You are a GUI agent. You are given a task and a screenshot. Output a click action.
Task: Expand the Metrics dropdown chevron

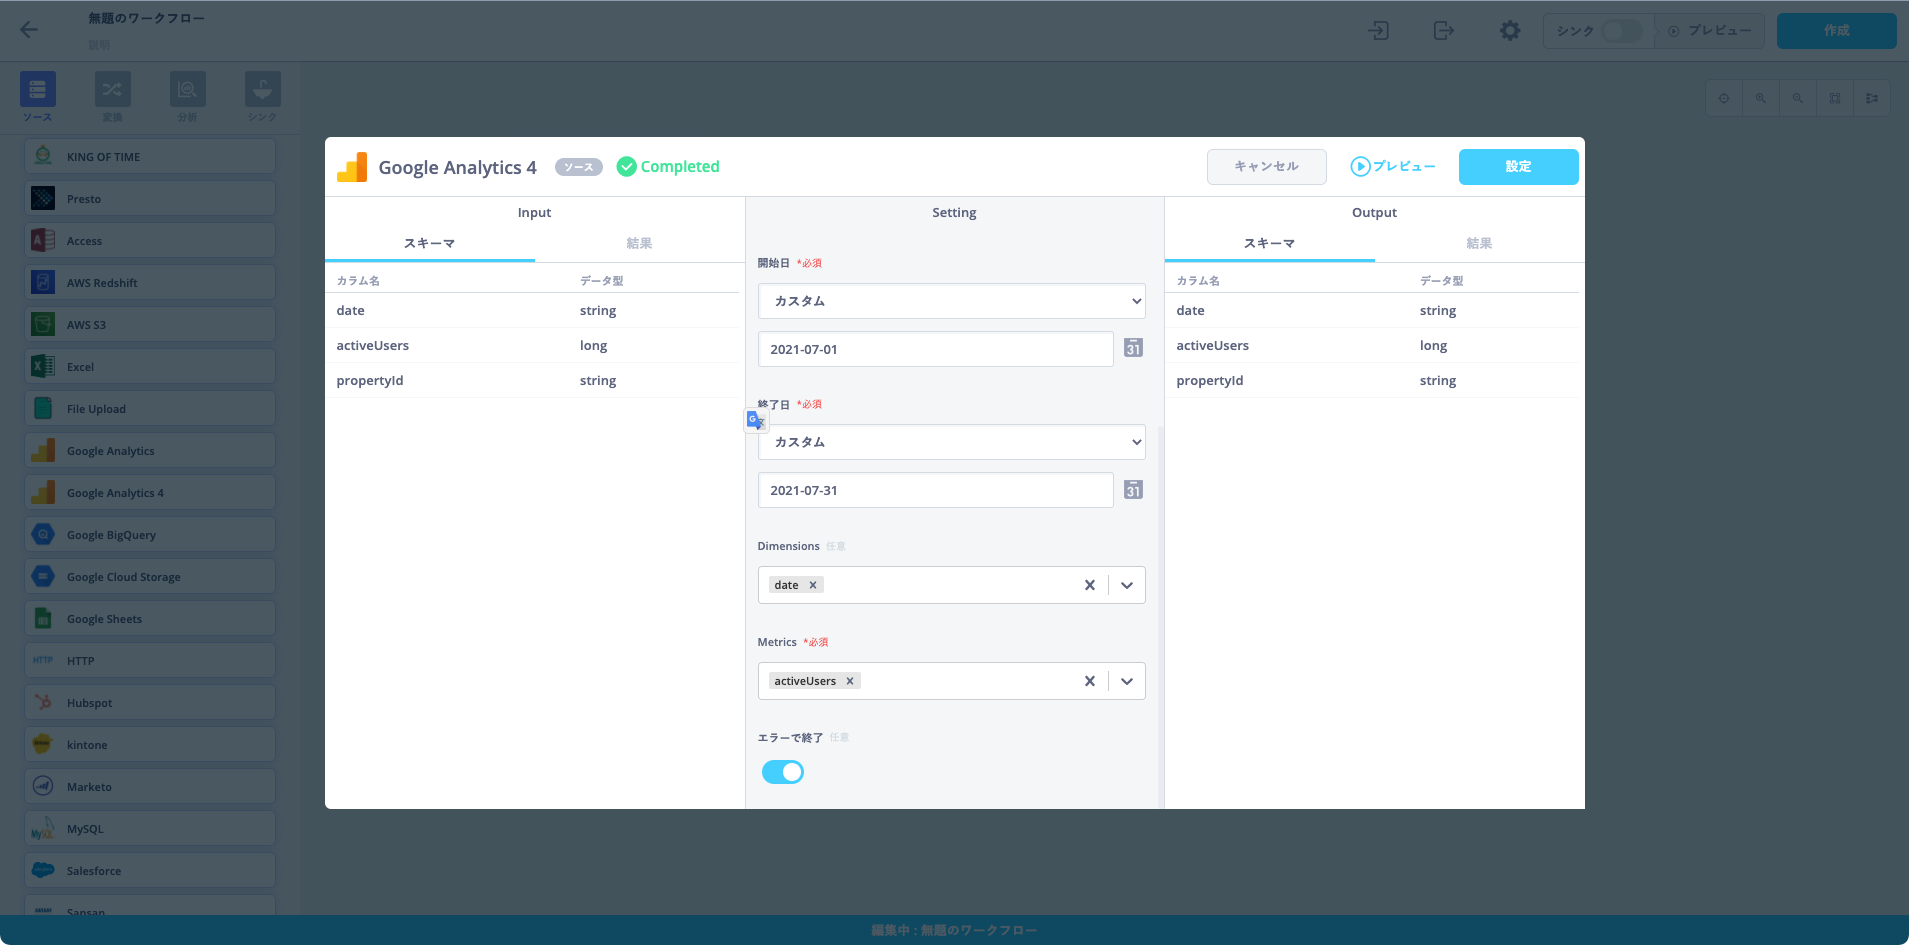1127,681
